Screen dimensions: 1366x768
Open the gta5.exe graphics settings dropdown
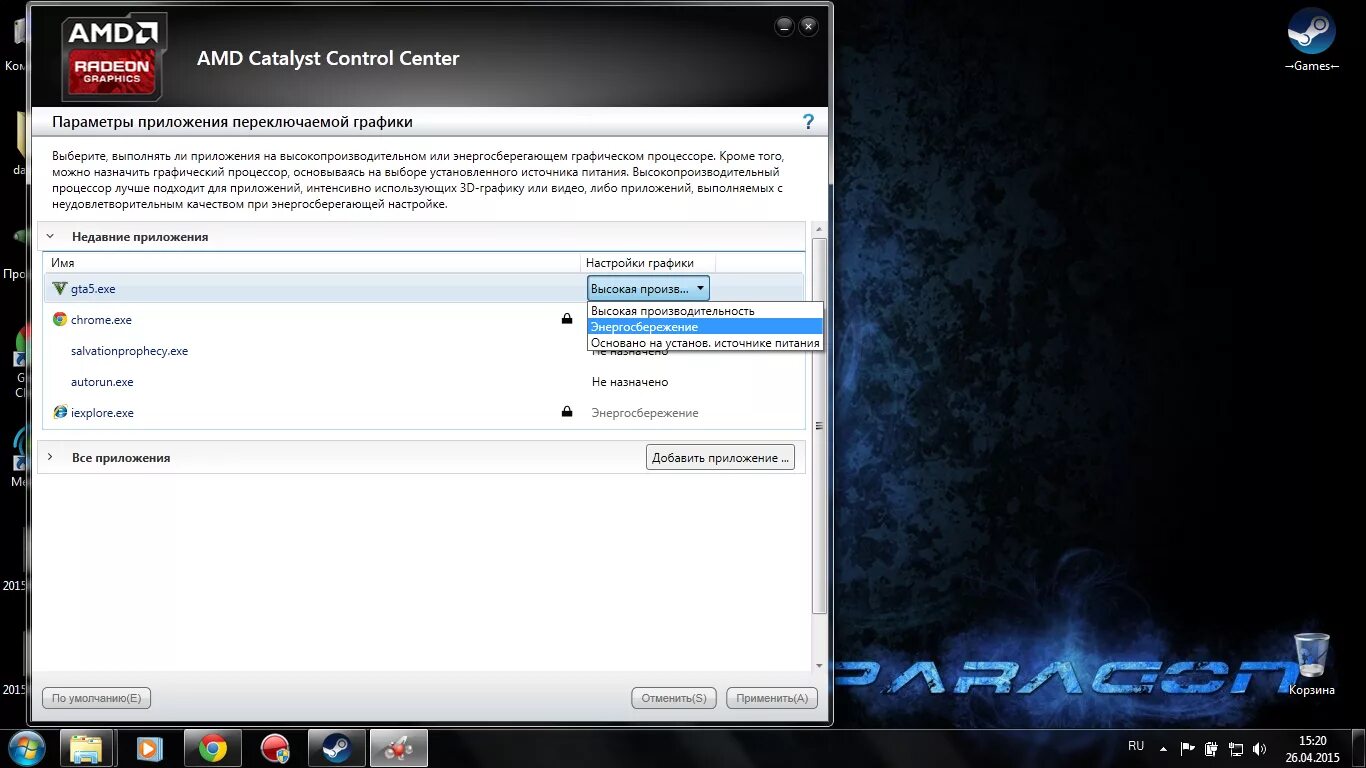pyautogui.click(x=649, y=289)
